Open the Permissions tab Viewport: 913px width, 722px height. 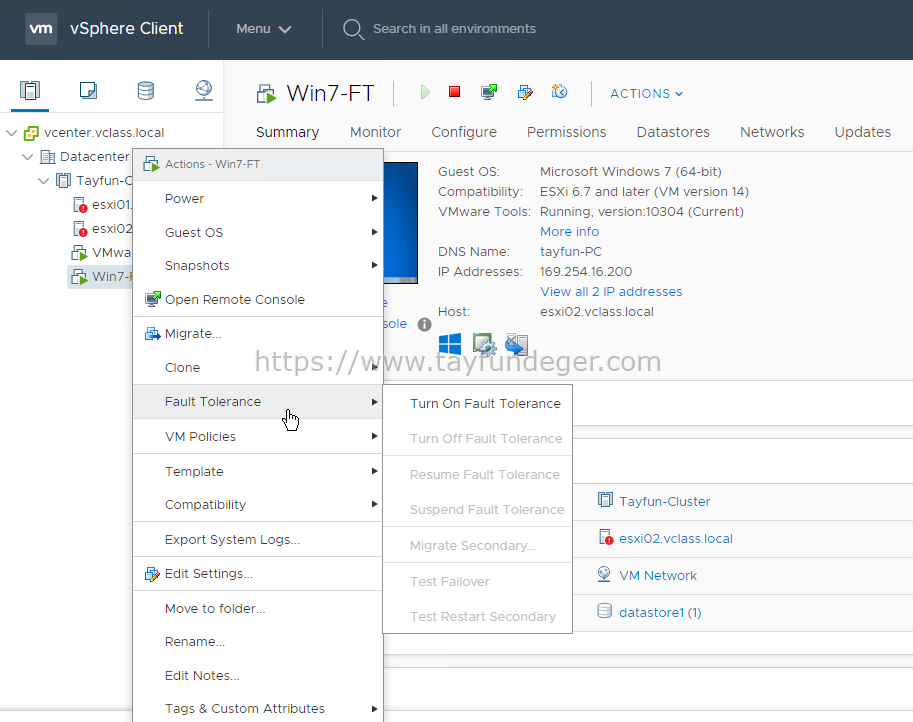click(567, 132)
